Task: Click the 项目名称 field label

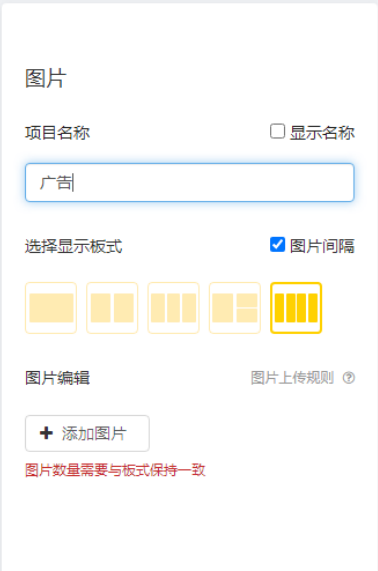Action: click(58, 133)
